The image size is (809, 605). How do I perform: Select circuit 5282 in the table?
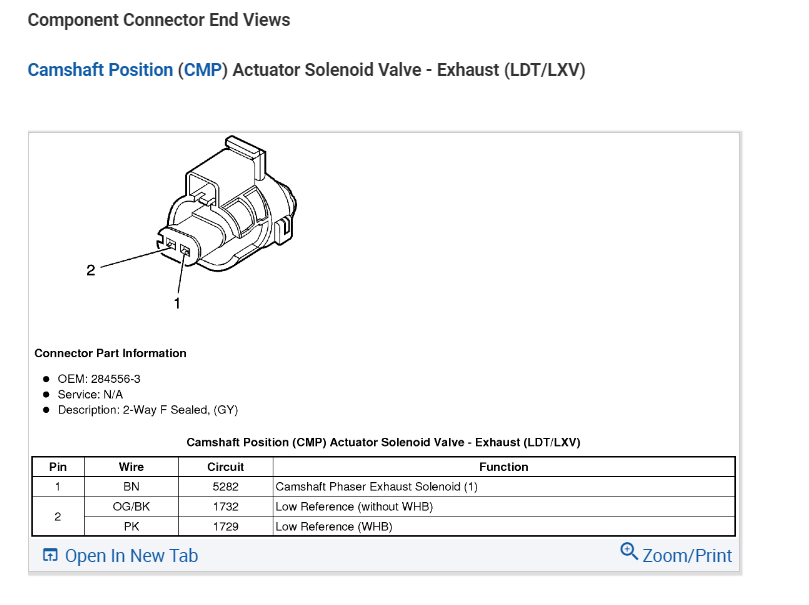click(225, 486)
